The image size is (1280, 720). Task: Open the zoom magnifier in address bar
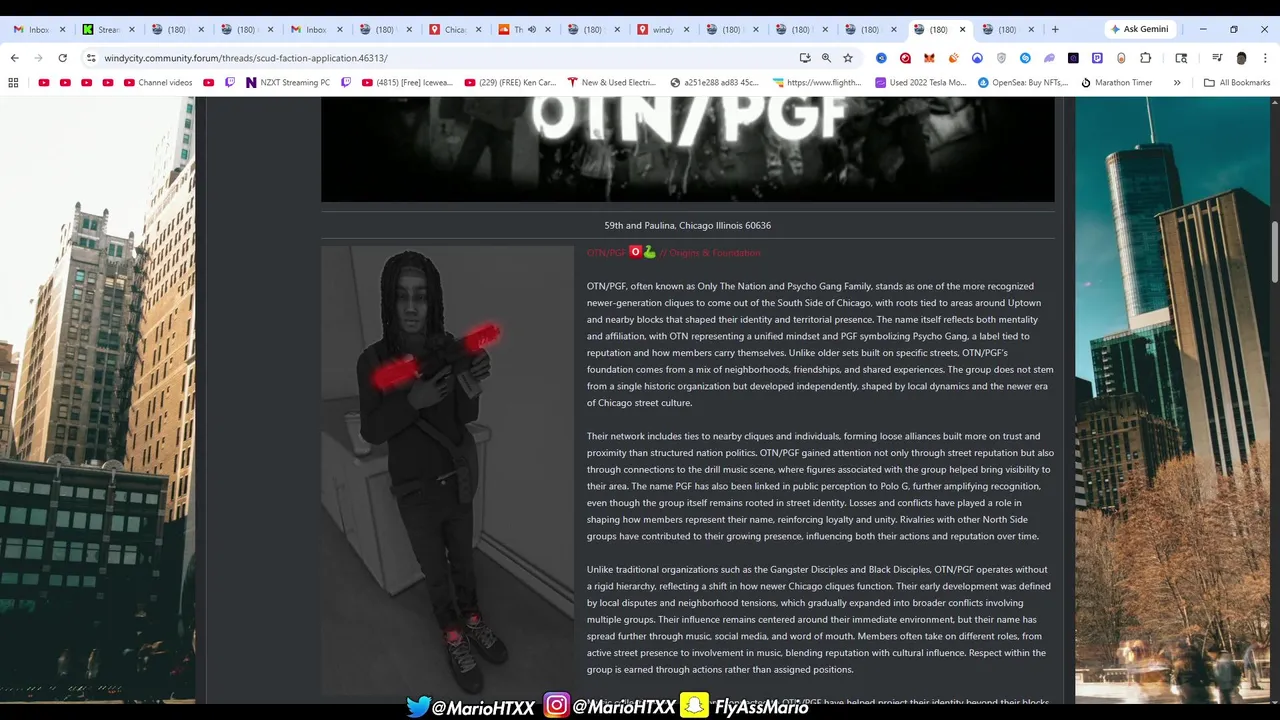click(826, 58)
